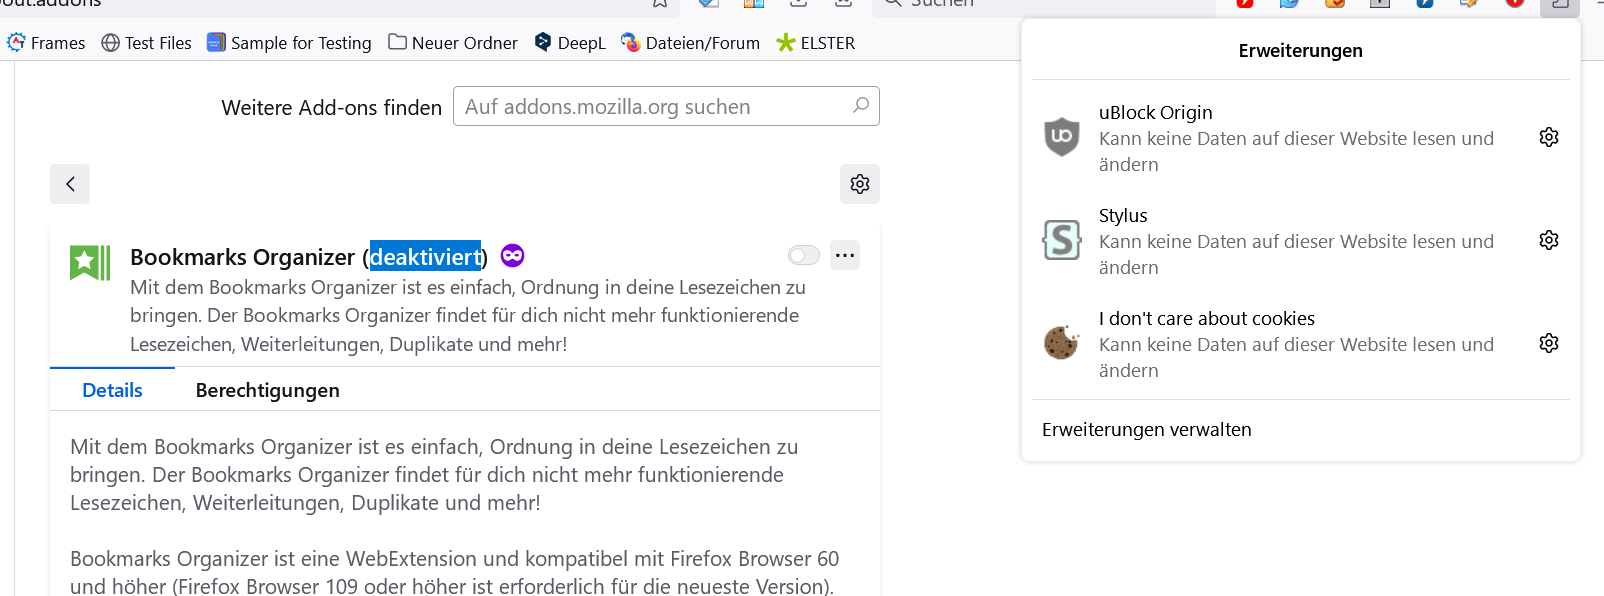Viewport: 1604px width, 596px height.
Task: Click the purple mask badge beside Bookmarks Organizer
Action: [x=512, y=256]
